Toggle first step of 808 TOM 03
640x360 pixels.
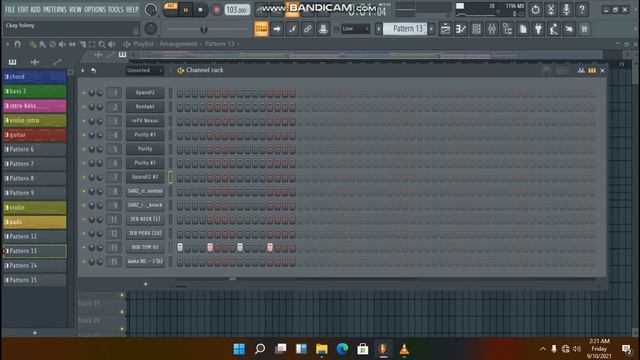180,247
